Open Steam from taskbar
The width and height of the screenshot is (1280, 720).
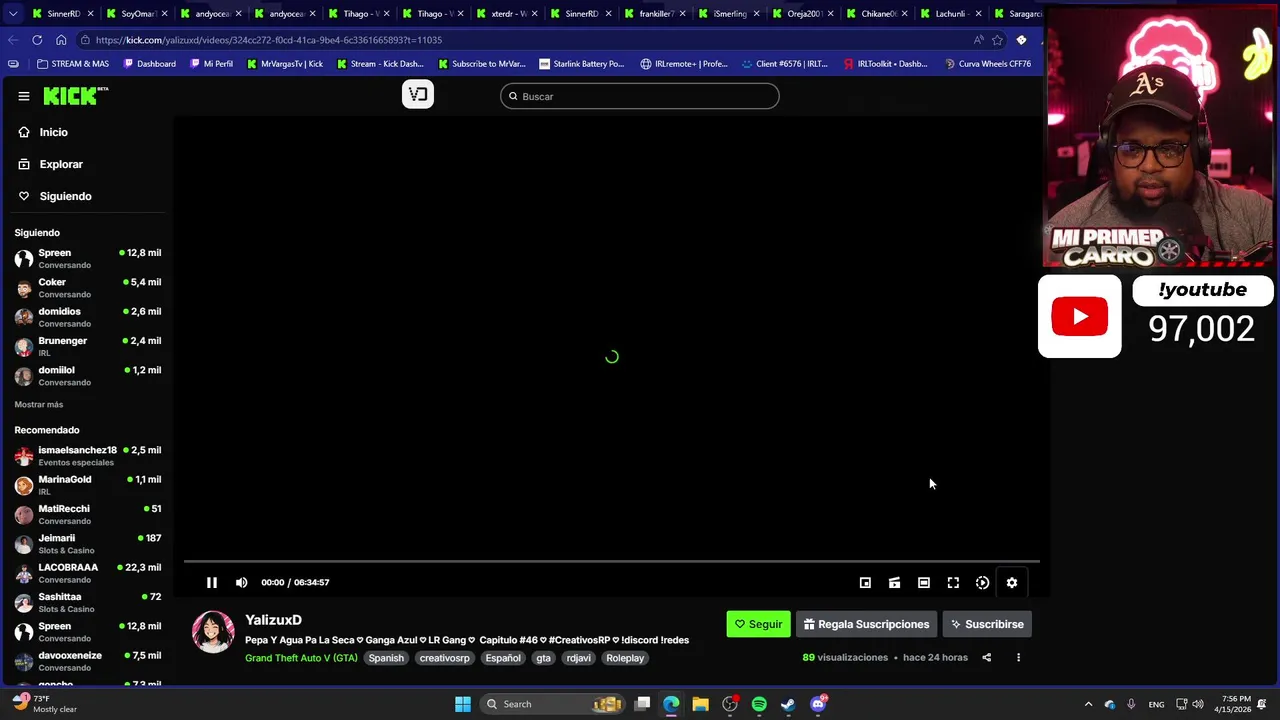788,704
